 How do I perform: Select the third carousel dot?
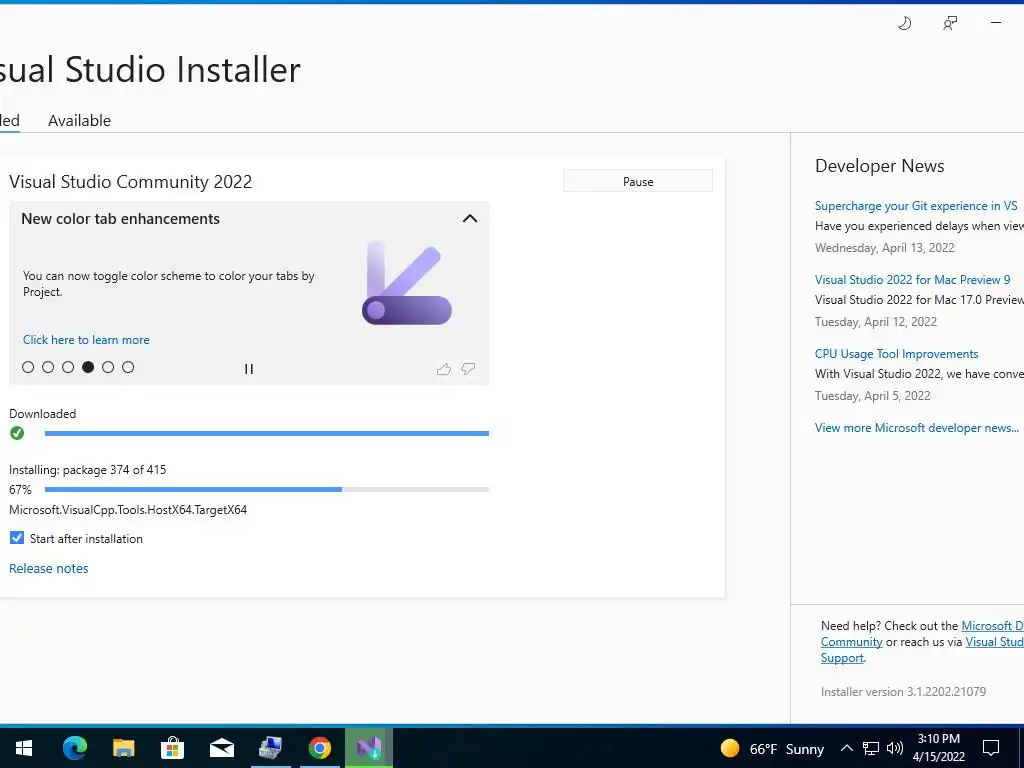68,367
